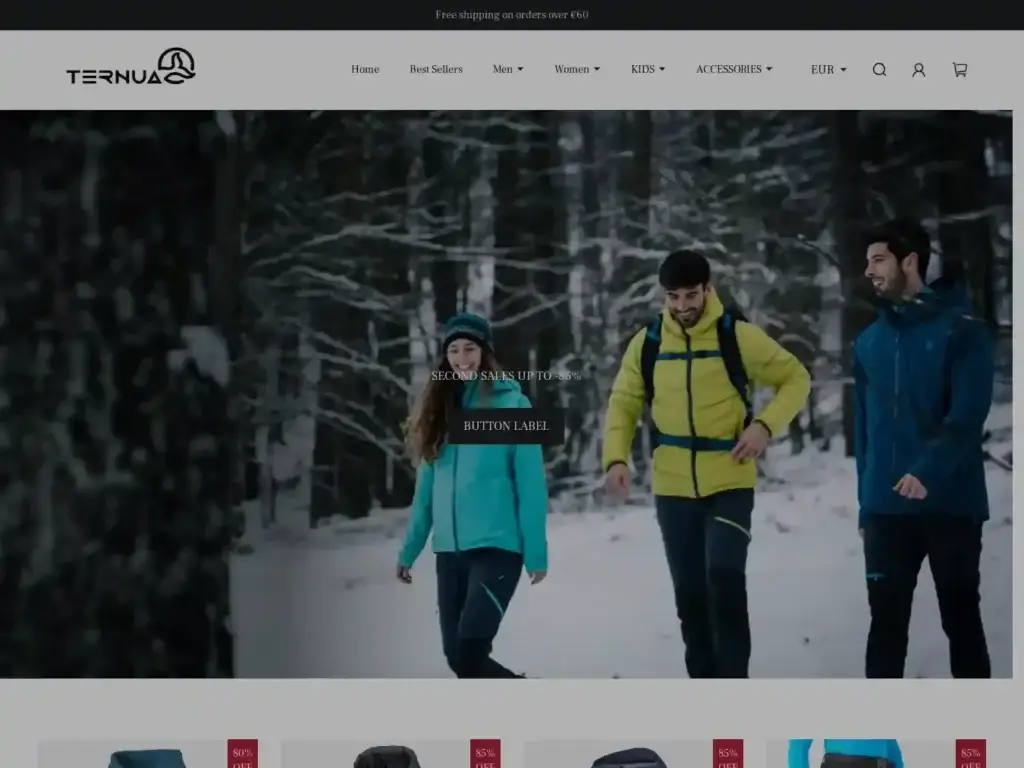Expand the Women dropdown menu
The image size is (1024, 768).
[577, 70]
